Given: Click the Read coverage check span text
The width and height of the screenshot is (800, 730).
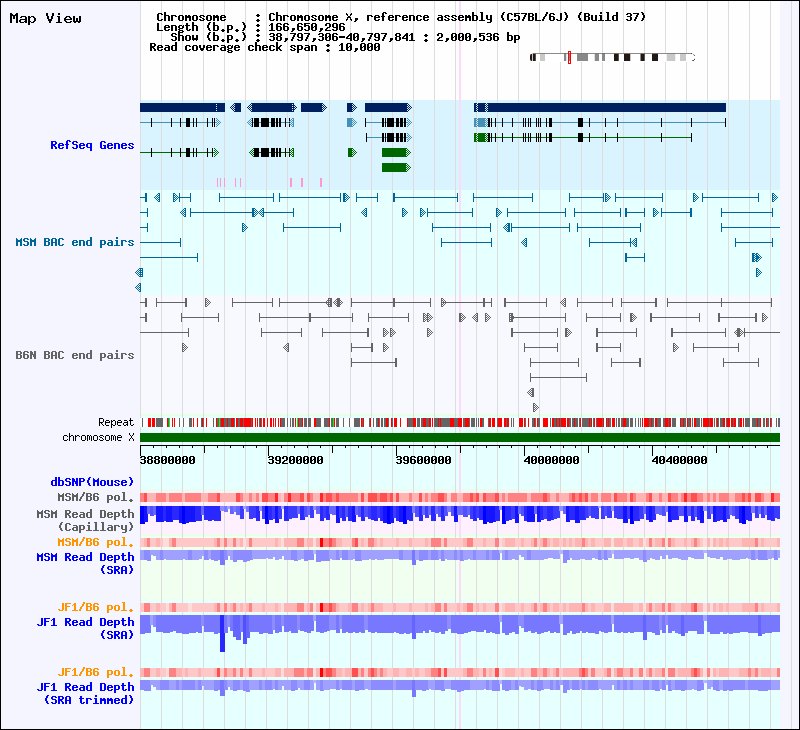Looking at the screenshot, I should [265, 47].
